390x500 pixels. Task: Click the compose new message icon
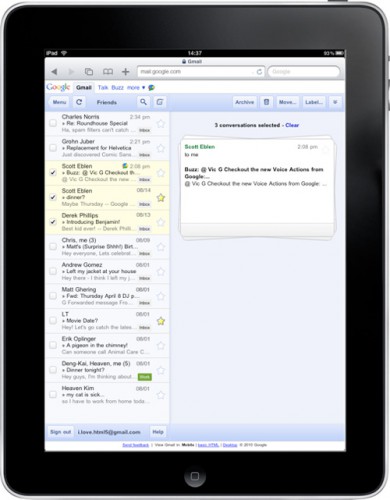pos(160,102)
